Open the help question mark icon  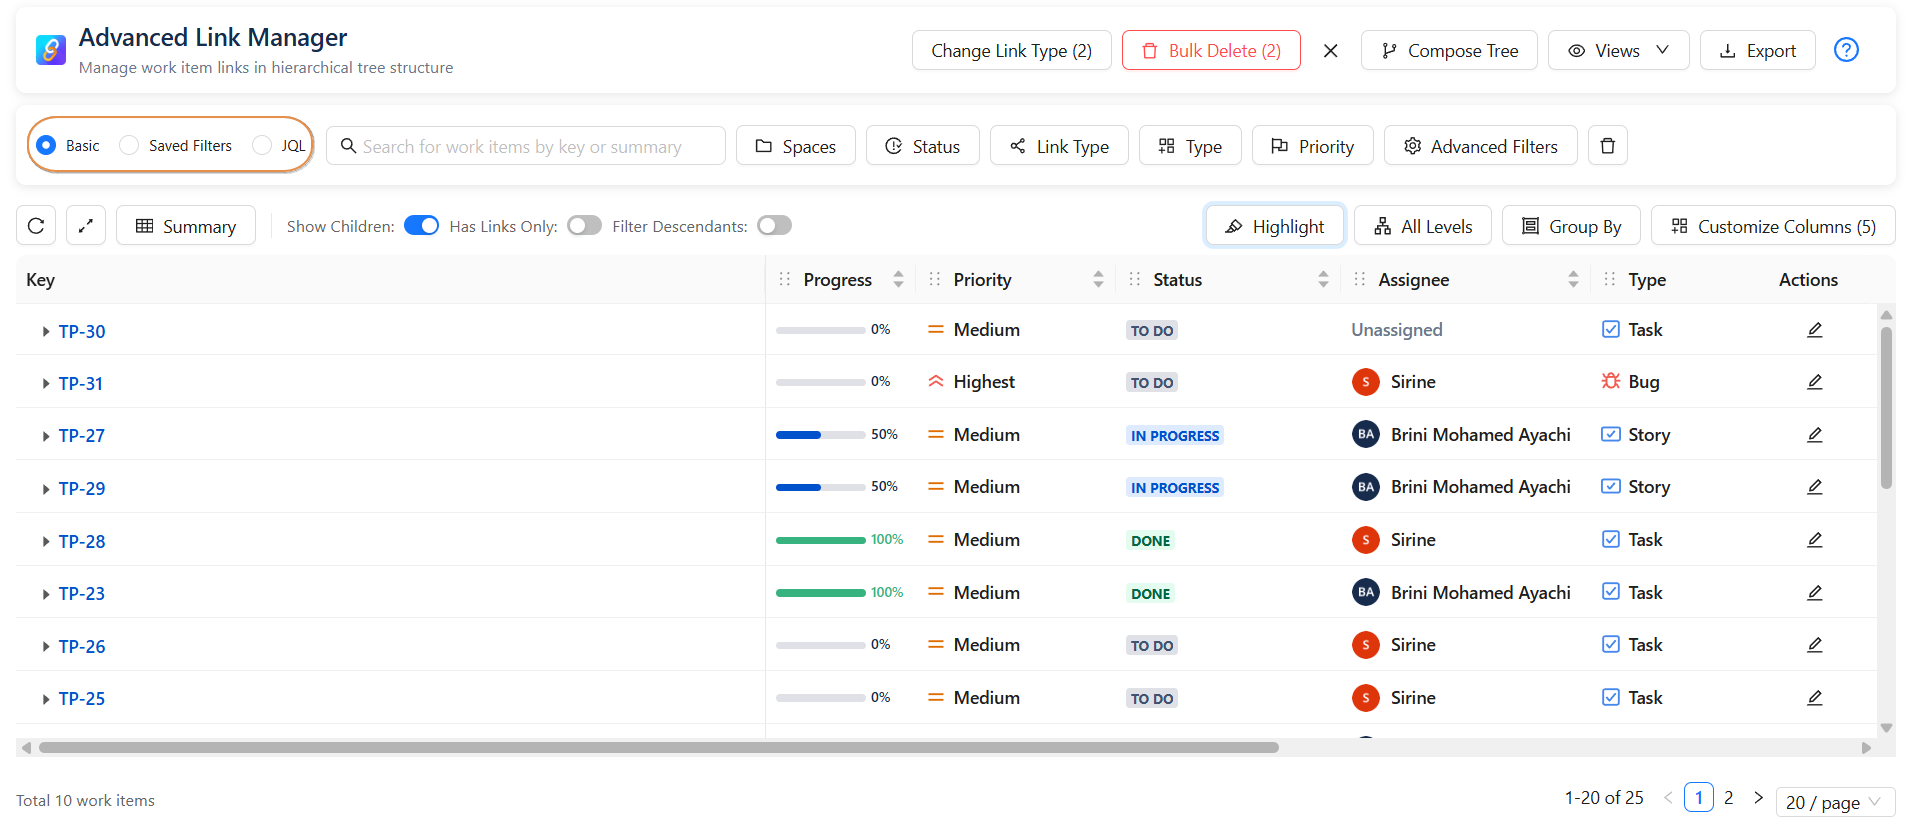pos(1845,50)
